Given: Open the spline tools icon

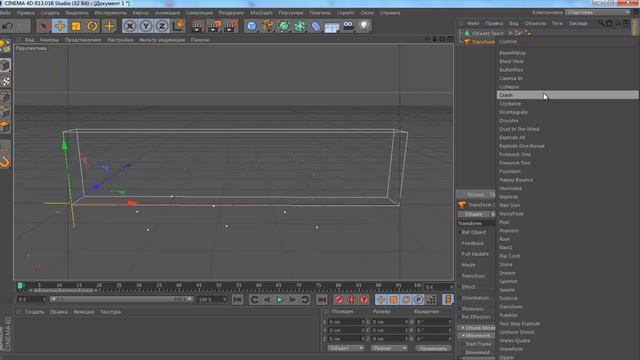Looking at the screenshot, I should 268,26.
